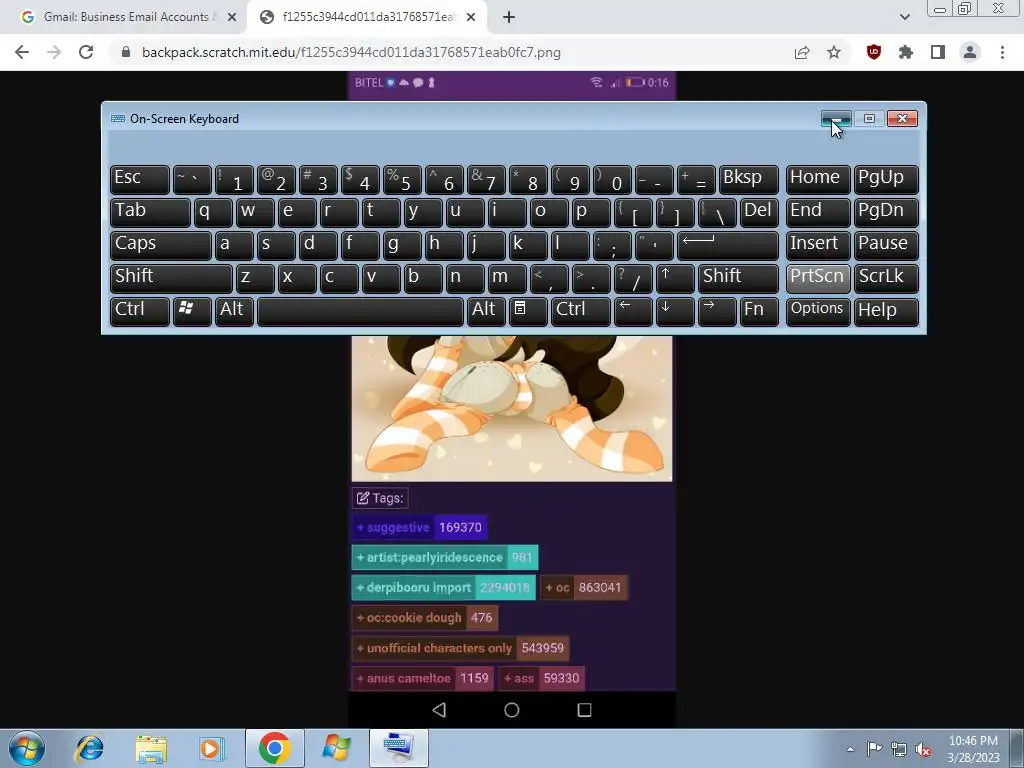The width and height of the screenshot is (1024, 768).
Task: Open Action Center flag in tray
Action: click(x=874, y=749)
